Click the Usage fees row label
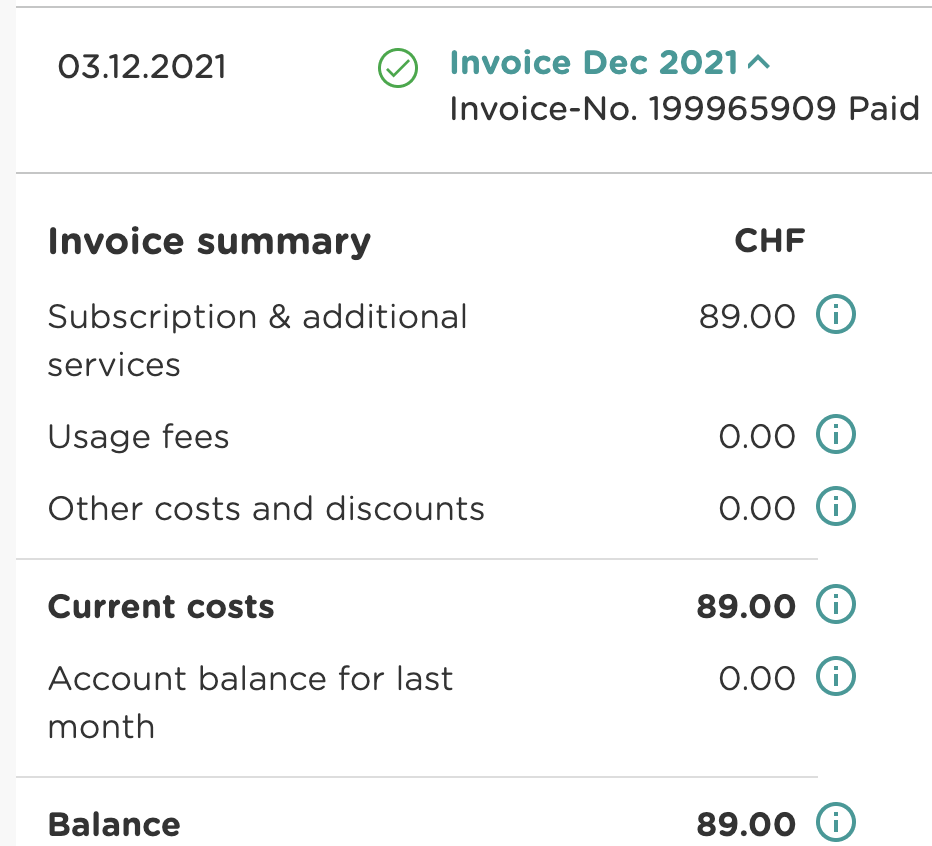 pos(138,437)
